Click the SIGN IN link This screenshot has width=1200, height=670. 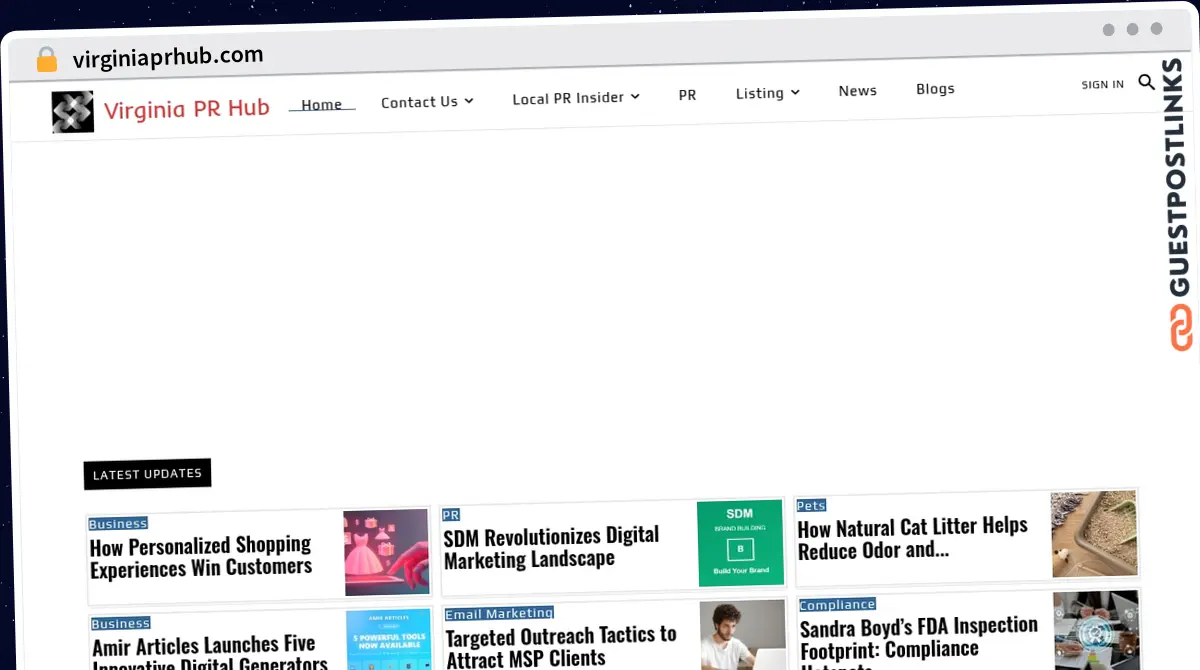[x=1102, y=84]
